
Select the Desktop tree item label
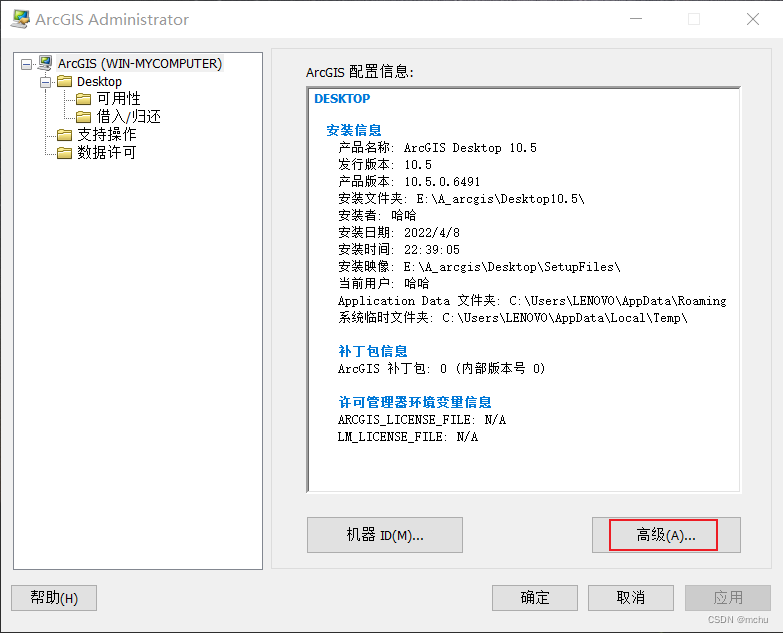click(x=99, y=81)
